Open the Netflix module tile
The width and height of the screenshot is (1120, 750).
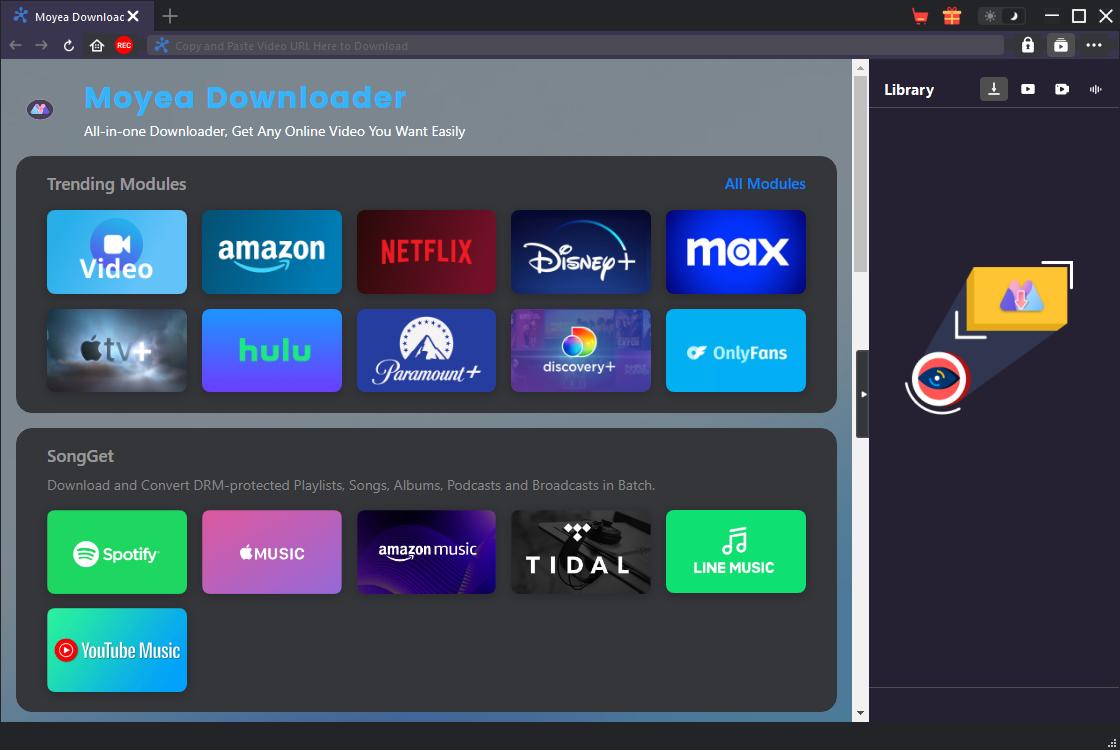426,252
